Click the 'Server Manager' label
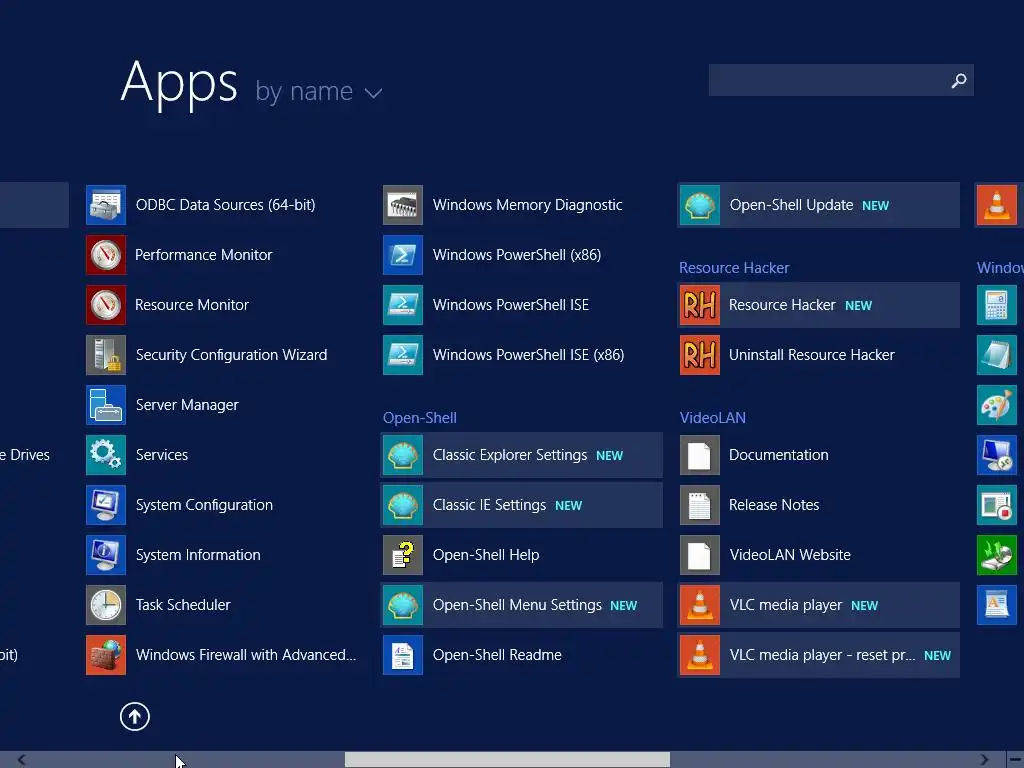The image size is (1024, 768). (x=187, y=405)
